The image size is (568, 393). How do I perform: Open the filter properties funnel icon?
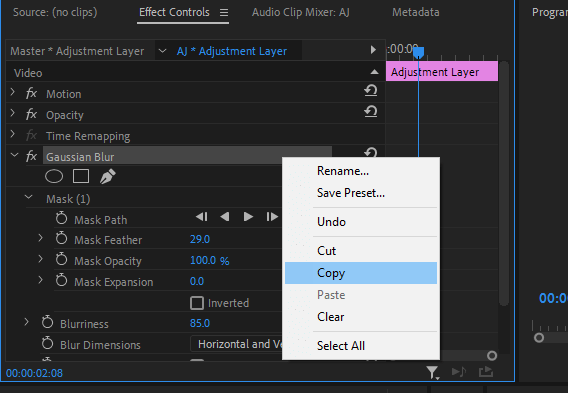tap(432, 372)
